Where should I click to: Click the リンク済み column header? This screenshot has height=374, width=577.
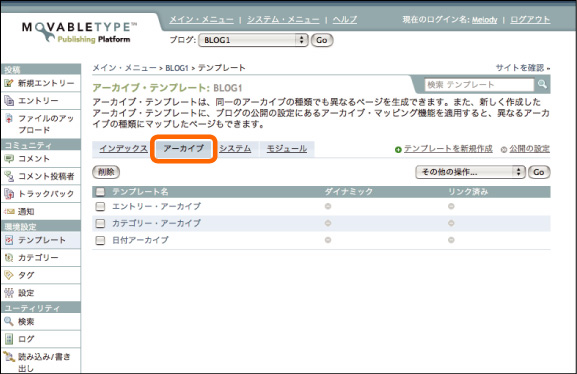click(468, 192)
